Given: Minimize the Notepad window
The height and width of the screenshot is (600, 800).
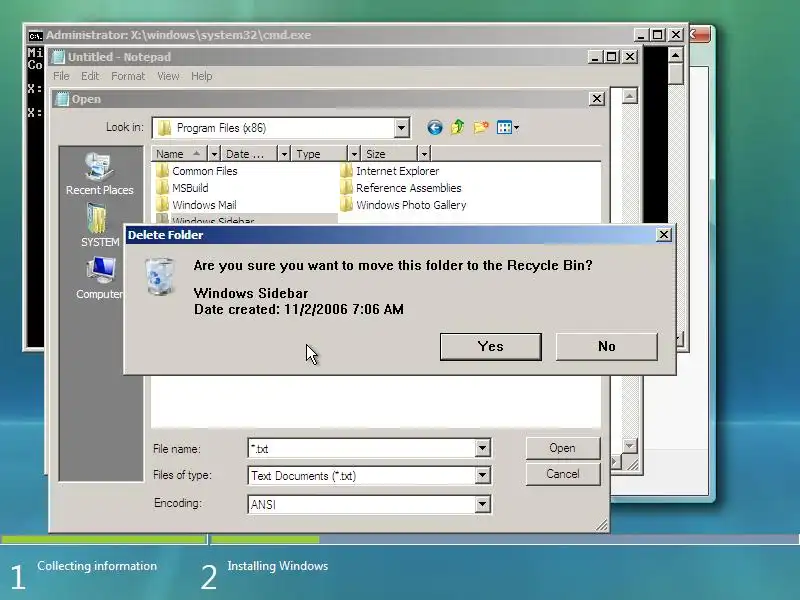Looking at the screenshot, I should (594, 57).
